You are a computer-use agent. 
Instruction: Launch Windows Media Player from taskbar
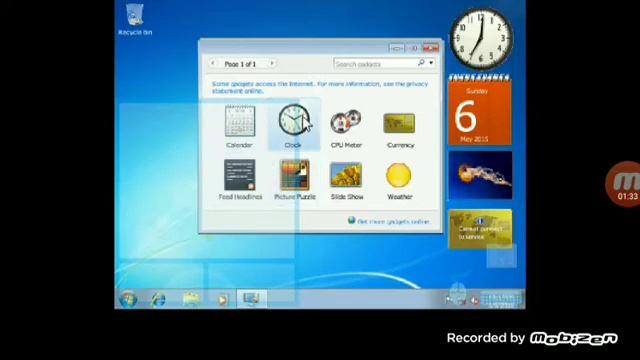coord(222,300)
